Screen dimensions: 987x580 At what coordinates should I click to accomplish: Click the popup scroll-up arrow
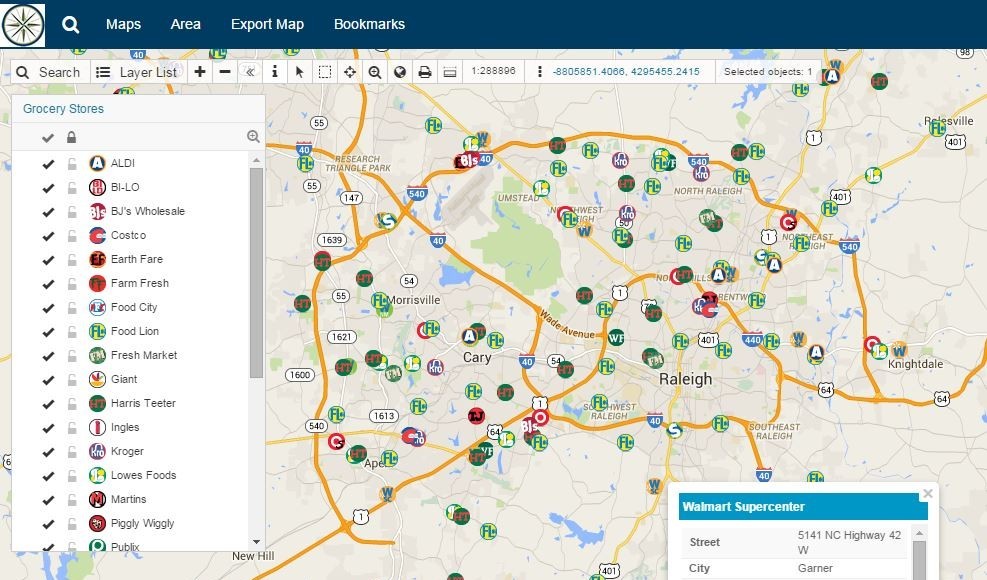click(x=919, y=534)
